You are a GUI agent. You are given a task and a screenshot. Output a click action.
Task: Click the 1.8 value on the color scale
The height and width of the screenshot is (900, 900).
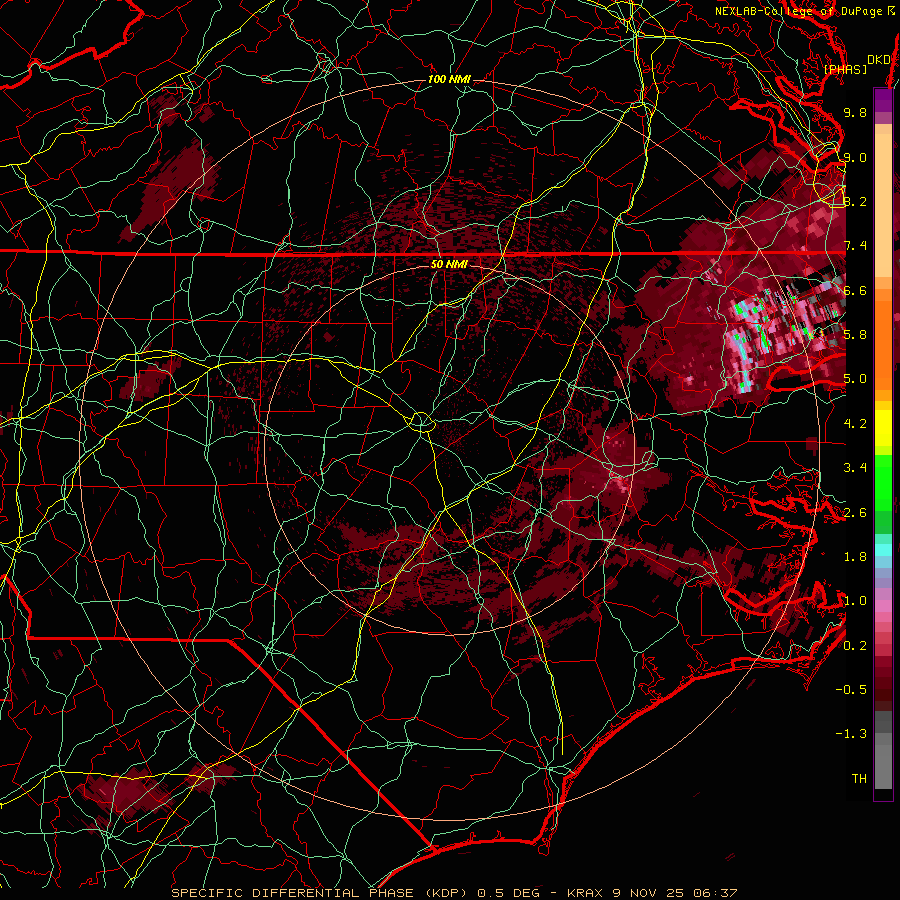(855, 557)
